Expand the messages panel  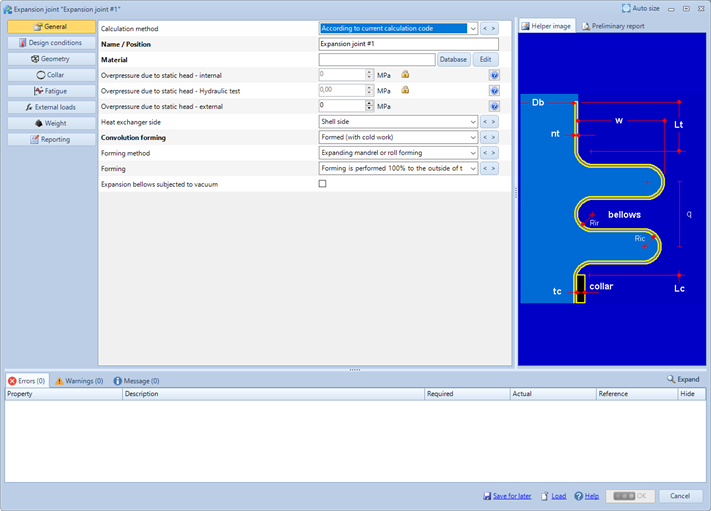[683, 379]
